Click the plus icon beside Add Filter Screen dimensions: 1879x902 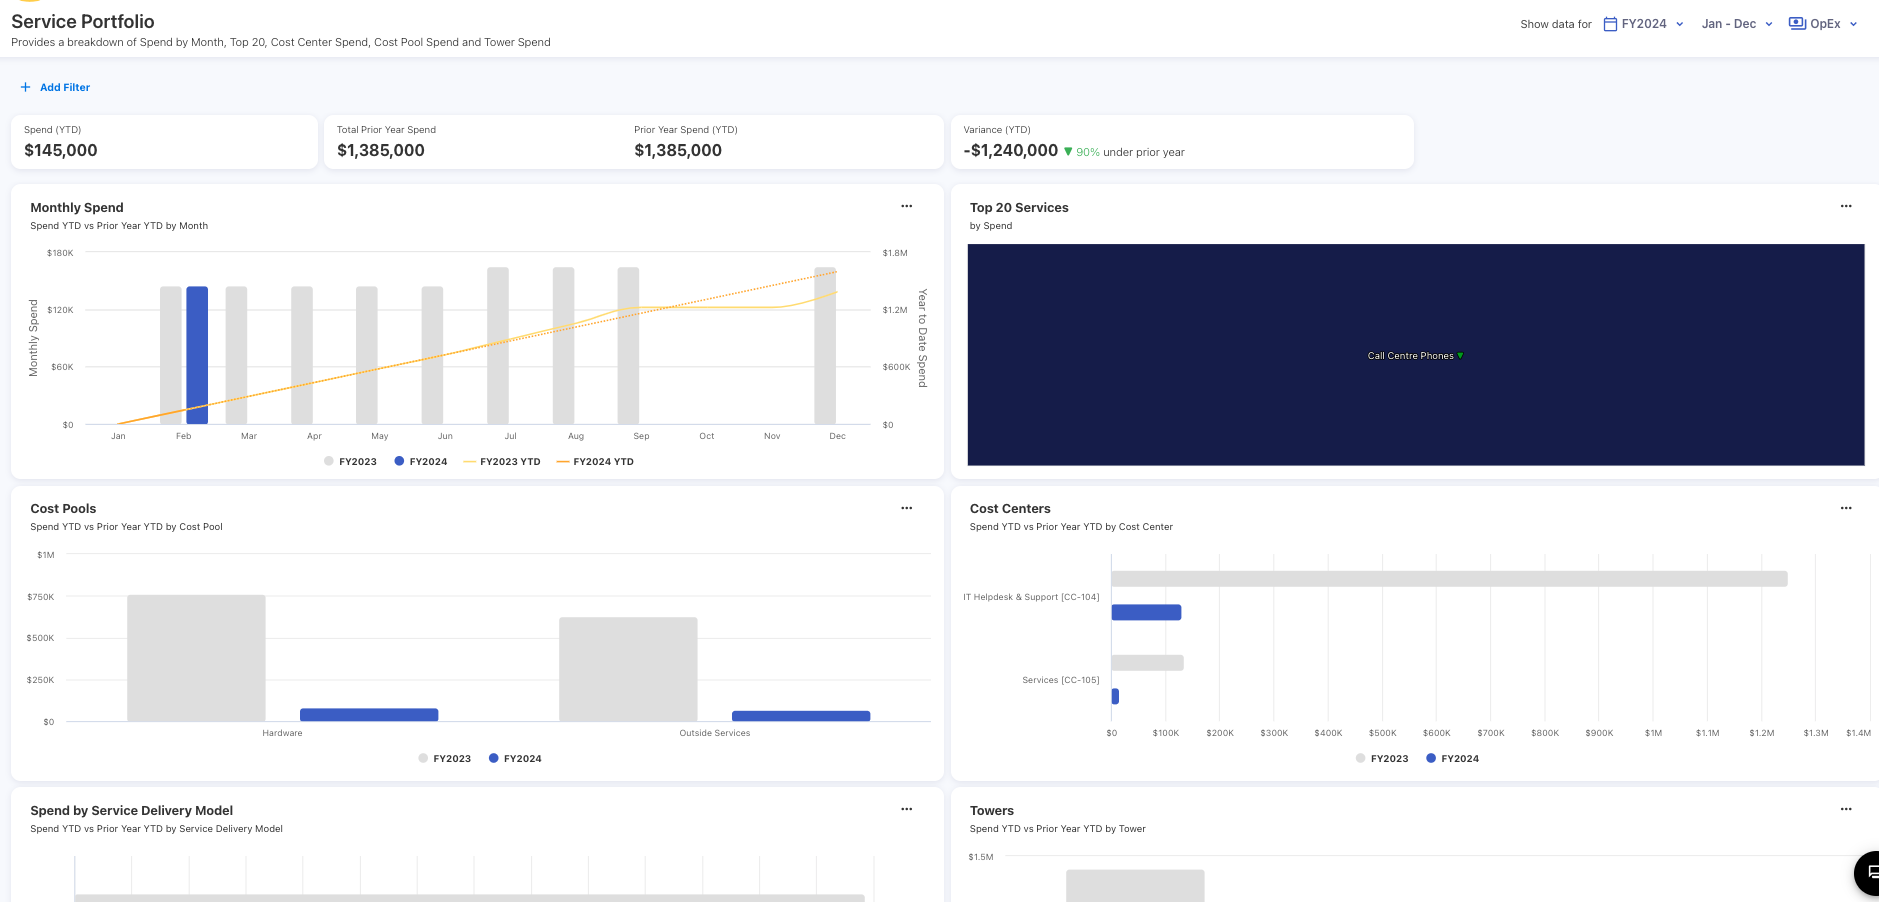[25, 88]
